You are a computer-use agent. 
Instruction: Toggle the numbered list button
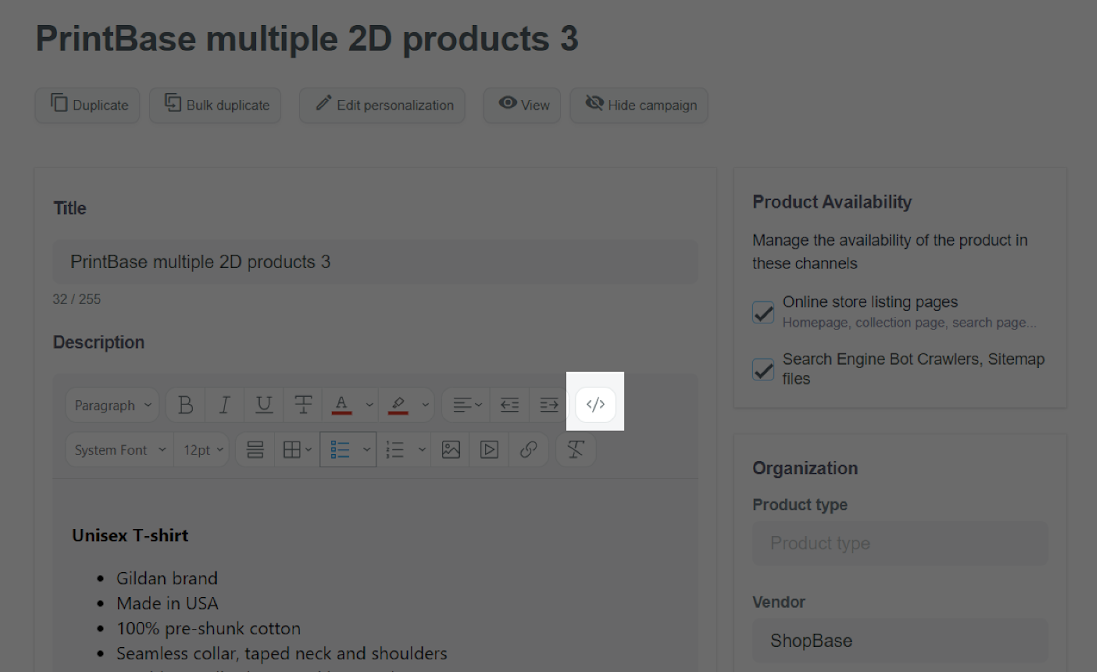395,450
